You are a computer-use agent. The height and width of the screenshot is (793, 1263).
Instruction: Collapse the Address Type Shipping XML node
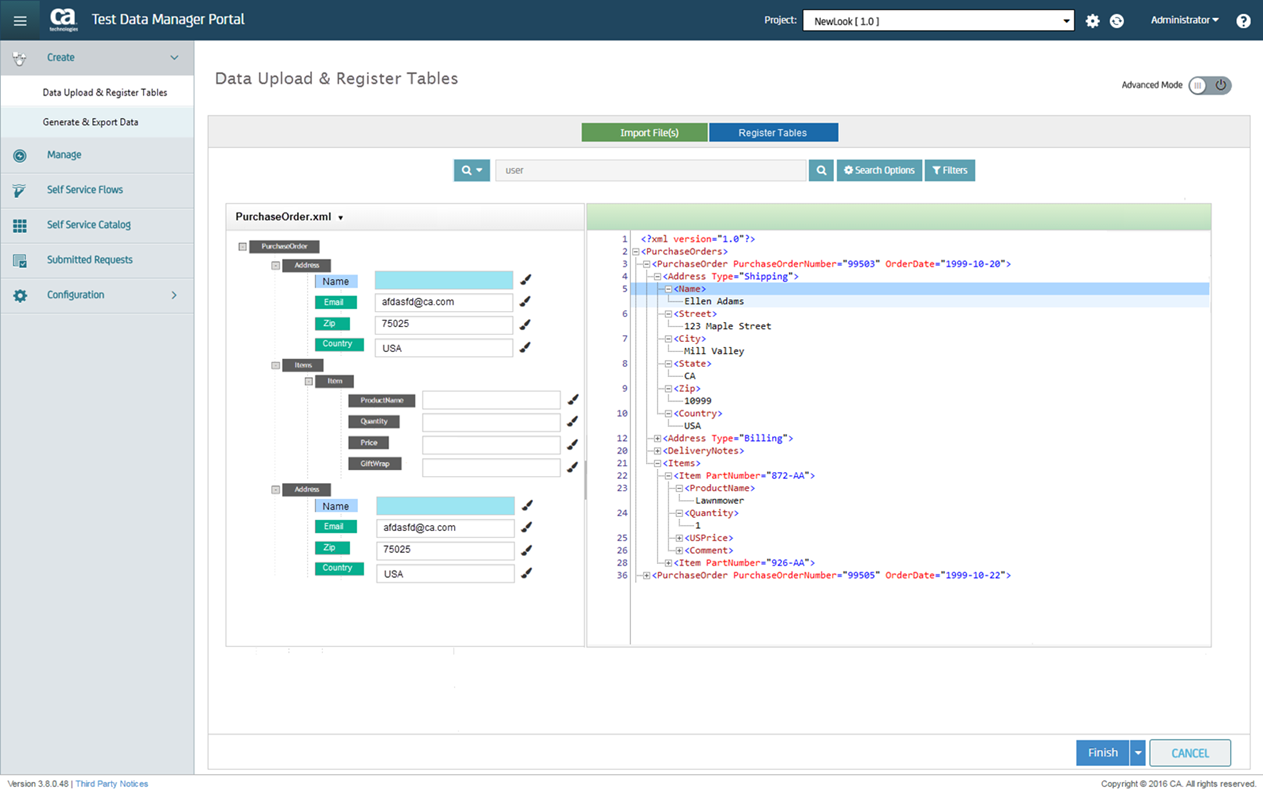pos(658,277)
